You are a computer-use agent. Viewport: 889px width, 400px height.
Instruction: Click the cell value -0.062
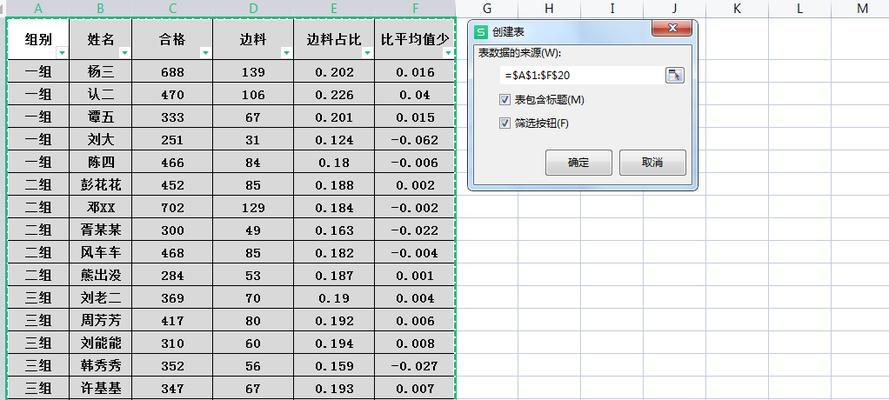(415, 139)
